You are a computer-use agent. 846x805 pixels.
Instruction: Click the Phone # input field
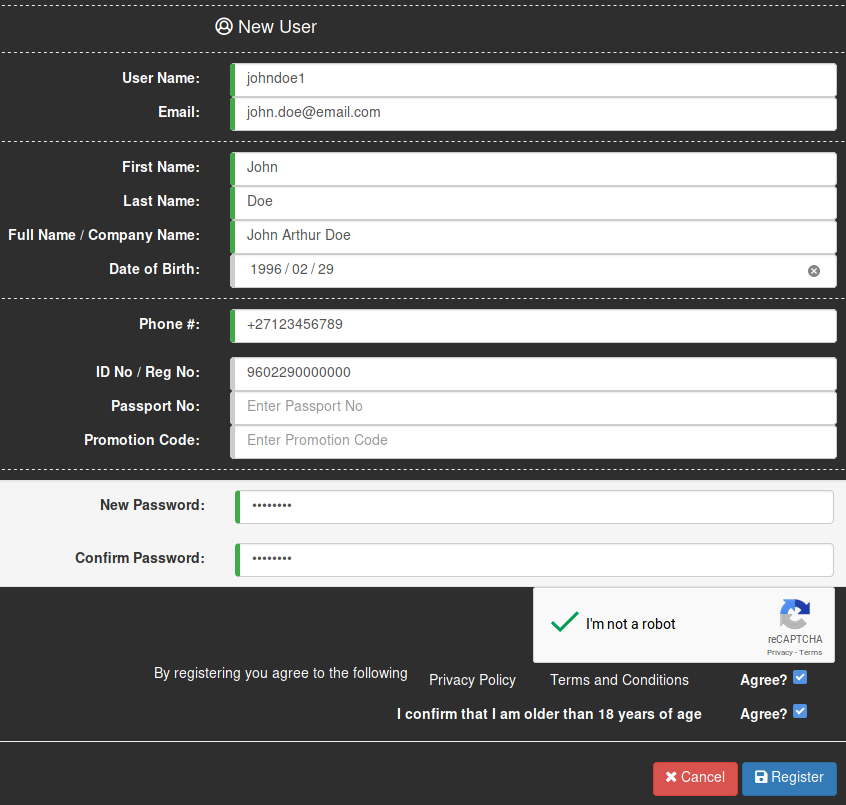(533, 325)
